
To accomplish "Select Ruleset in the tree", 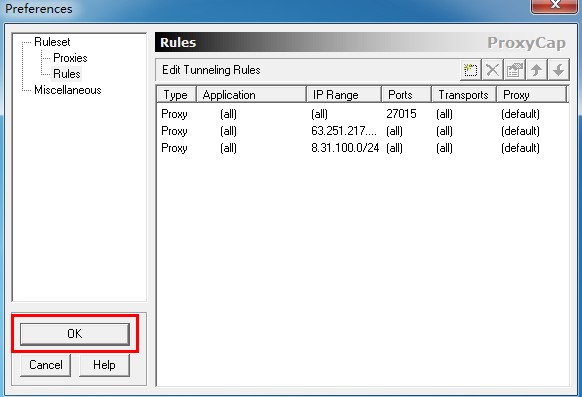I will (x=52, y=42).
